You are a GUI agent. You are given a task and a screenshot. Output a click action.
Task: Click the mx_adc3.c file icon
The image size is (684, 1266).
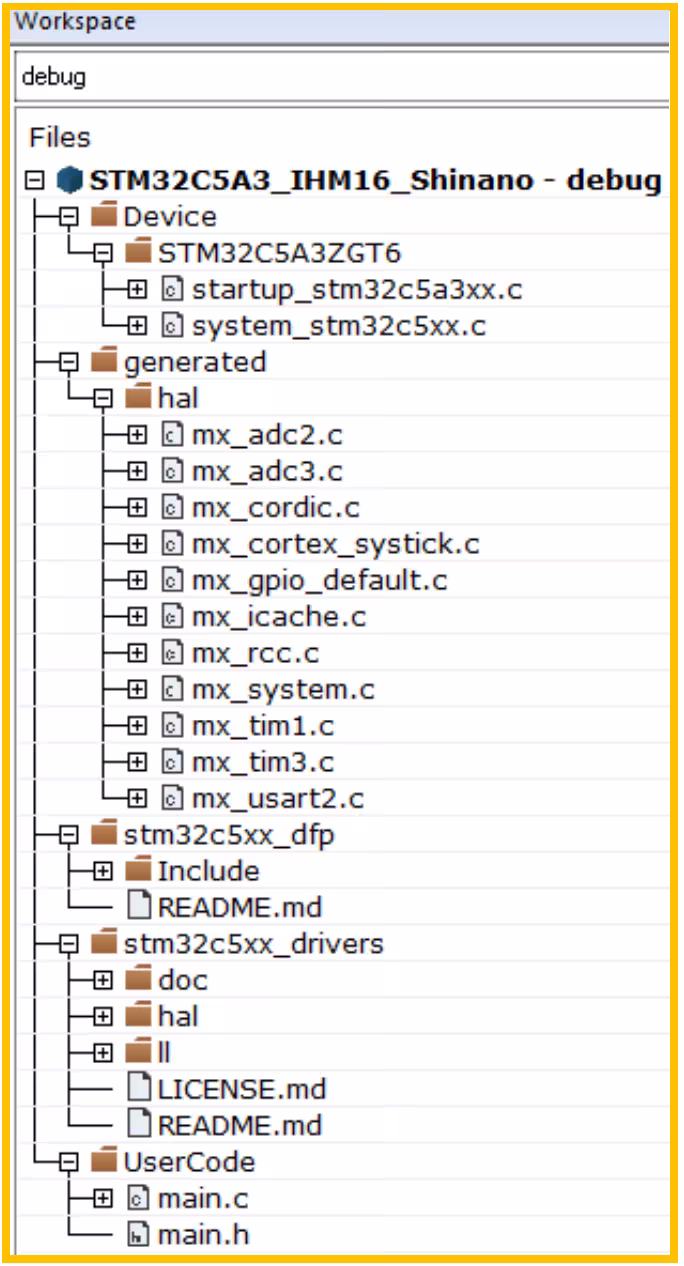click(172, 471)
